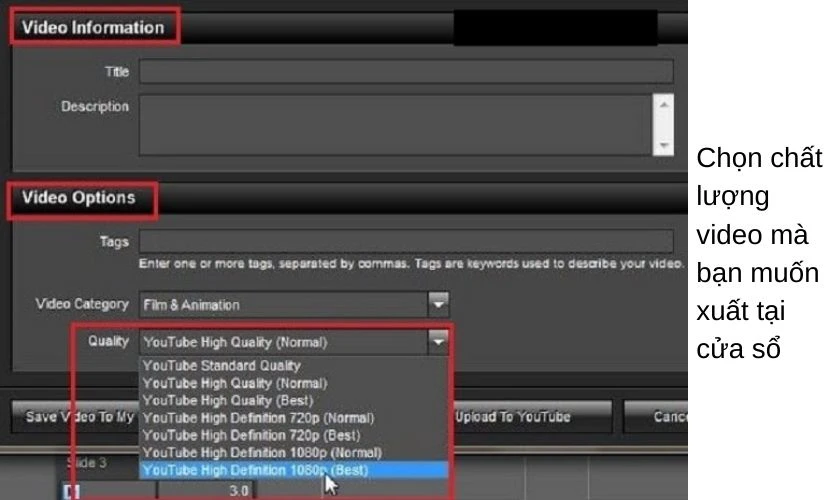The image size is (840, 500).
Task: Open the Video Category dropdown arrow
Action: (x=438, y=304)
